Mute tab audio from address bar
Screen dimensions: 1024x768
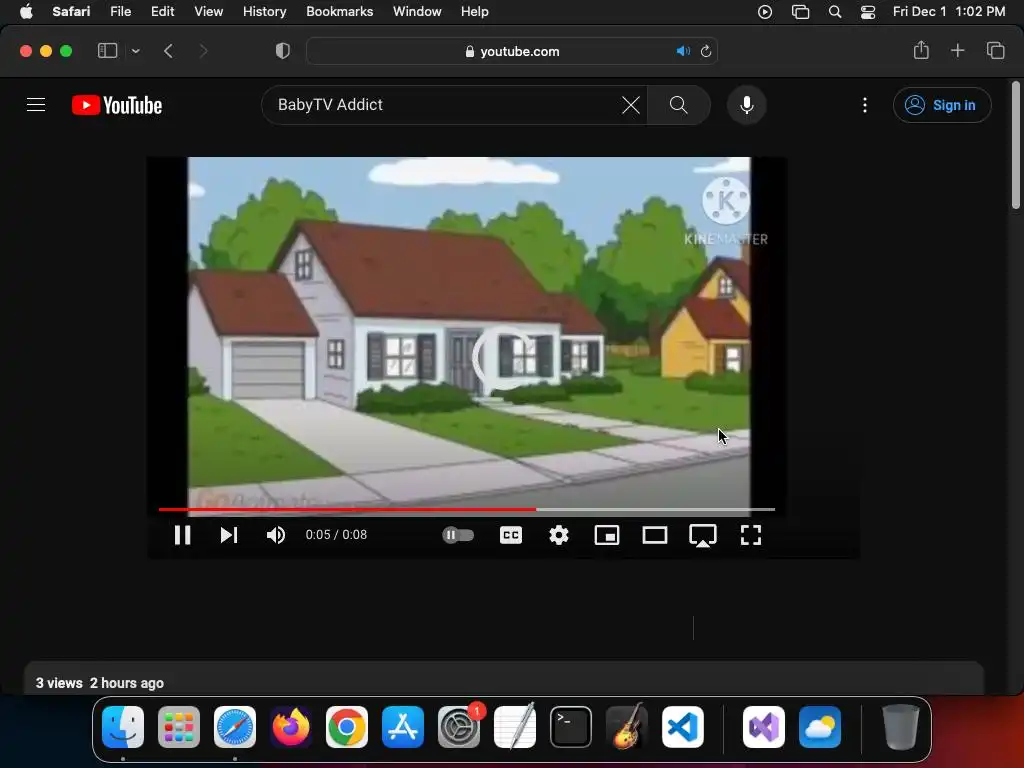point(683,51)
